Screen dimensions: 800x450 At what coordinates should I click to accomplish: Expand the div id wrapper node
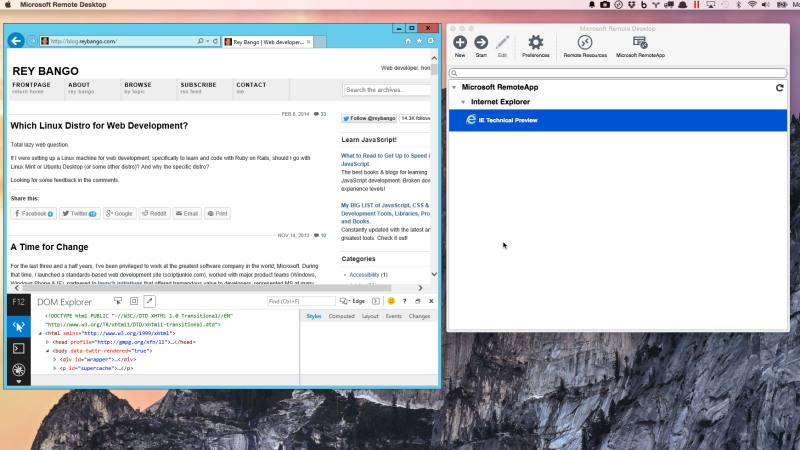pos(55,360)
